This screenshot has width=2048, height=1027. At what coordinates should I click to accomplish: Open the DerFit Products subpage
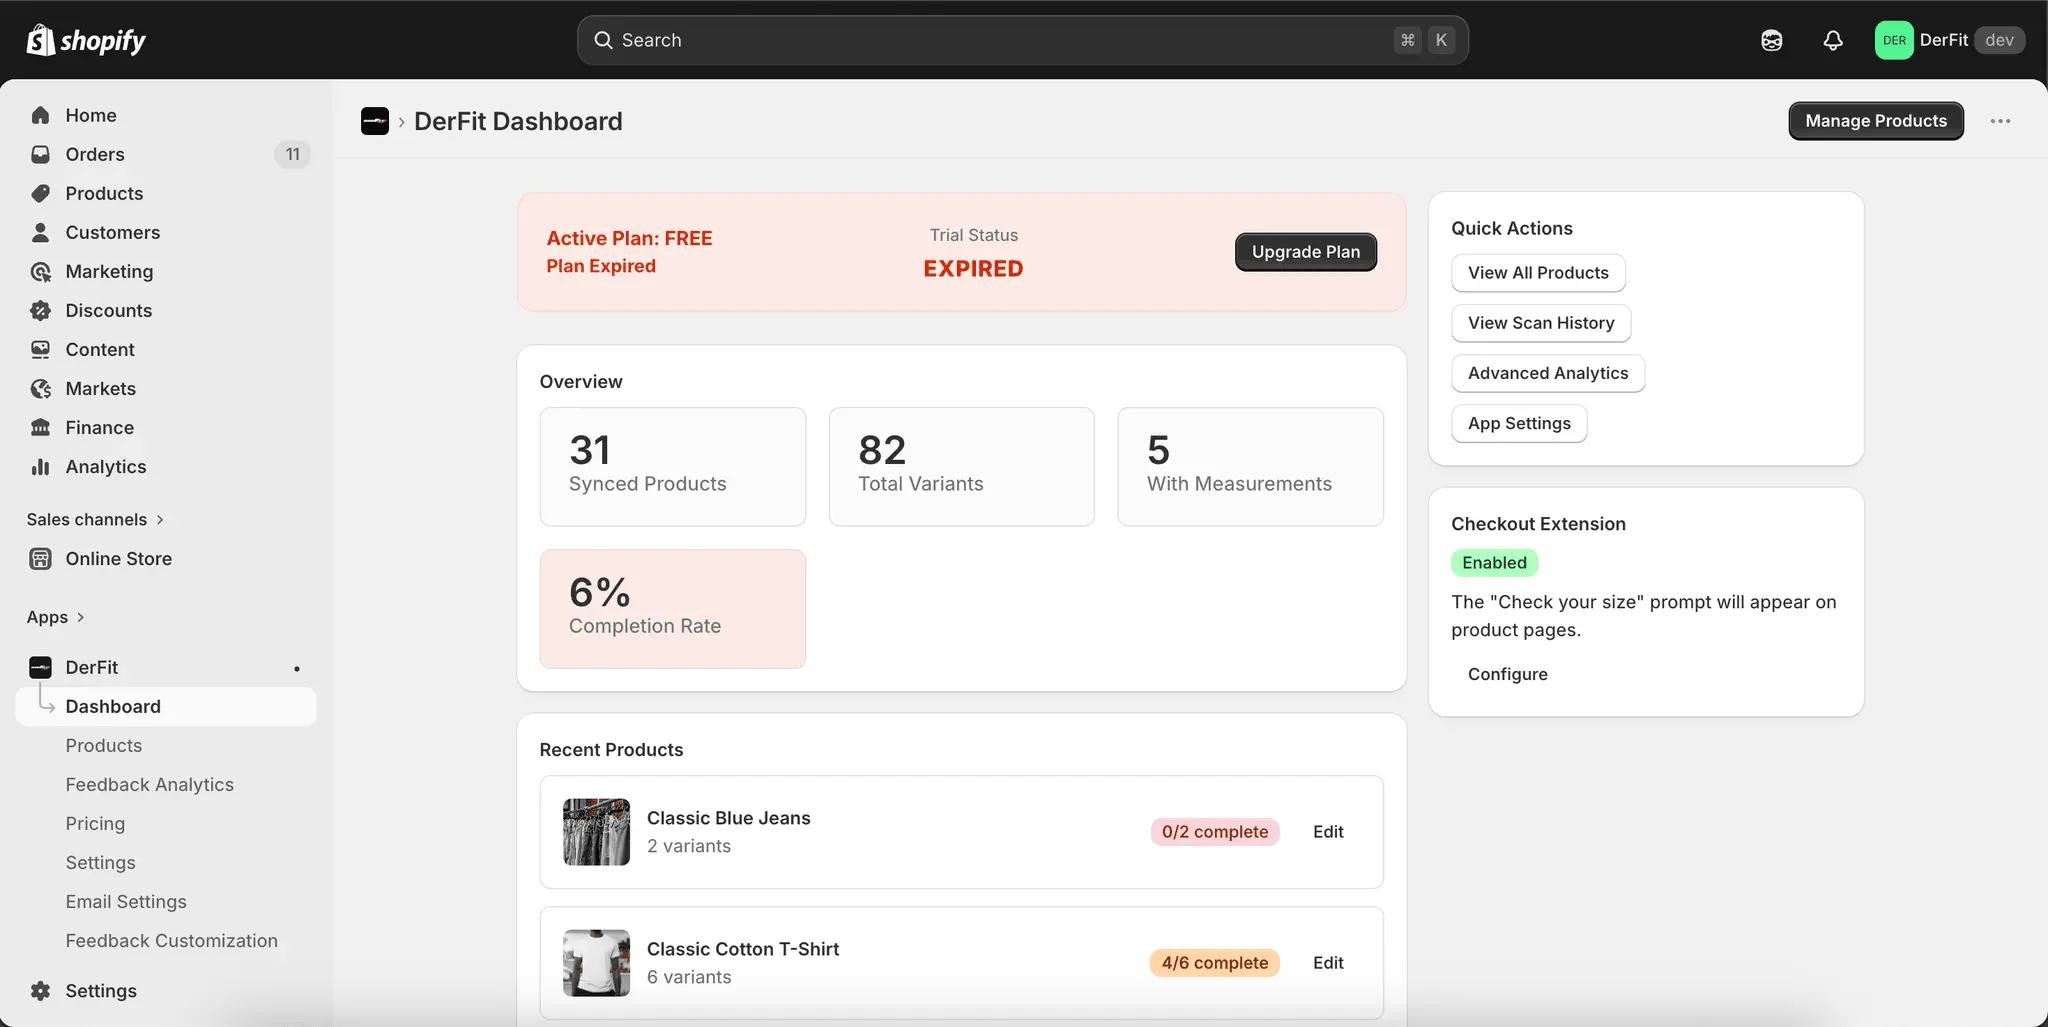click(x=104, y=745)
